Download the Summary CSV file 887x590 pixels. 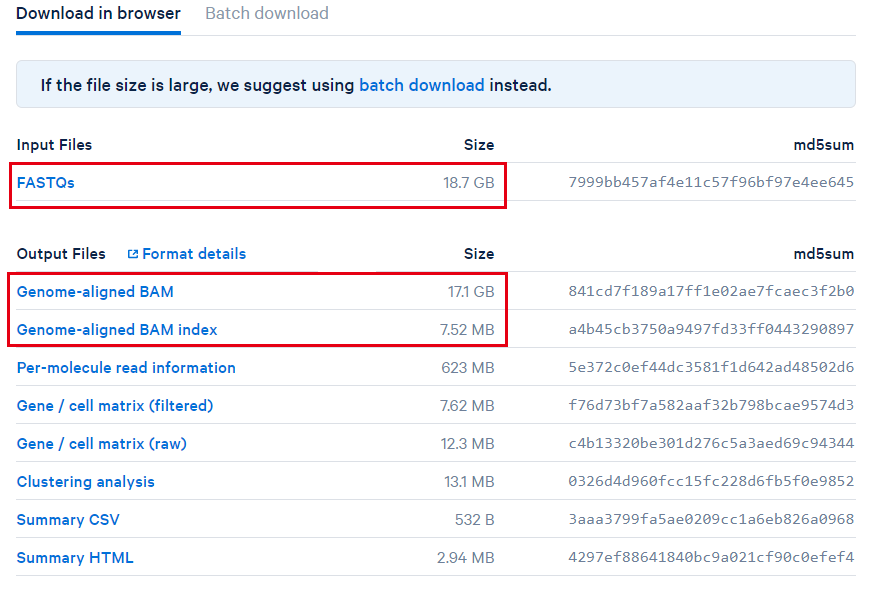pos(68,519)
